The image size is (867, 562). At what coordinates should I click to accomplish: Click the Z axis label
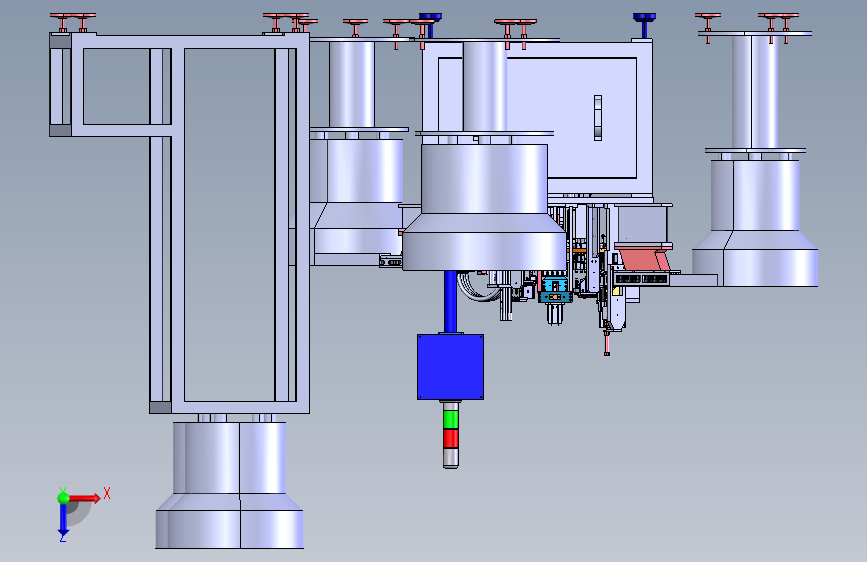pyautogui.click(x=63, y=538)
